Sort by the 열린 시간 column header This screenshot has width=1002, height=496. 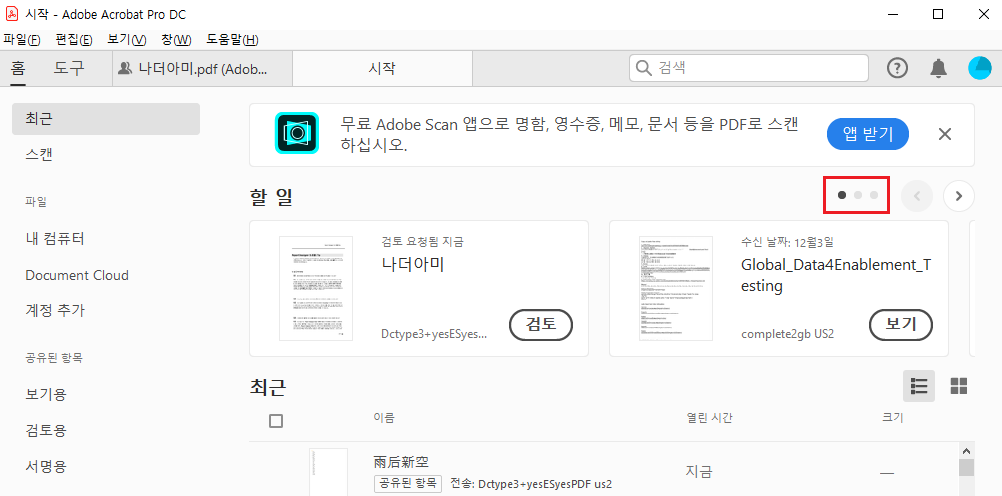pyautogui.click(x=709, y=418)
